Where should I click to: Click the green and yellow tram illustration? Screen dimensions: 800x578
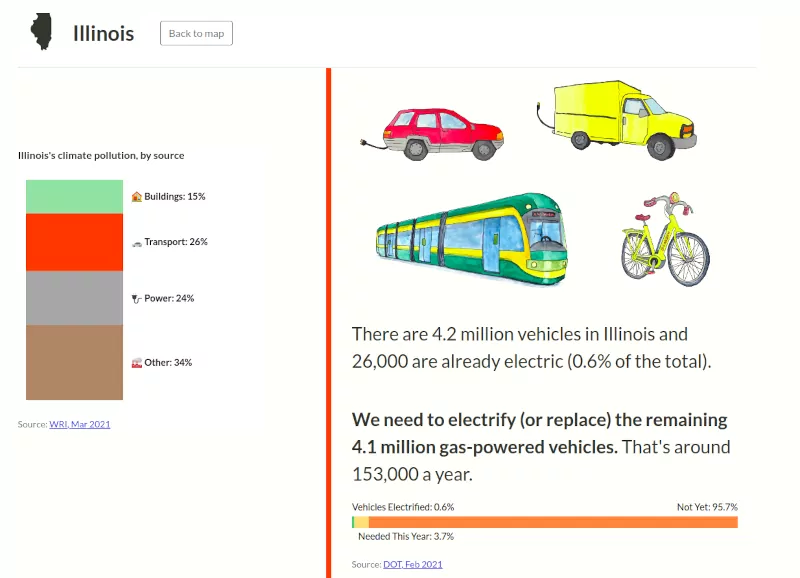(x=470, y=238)
